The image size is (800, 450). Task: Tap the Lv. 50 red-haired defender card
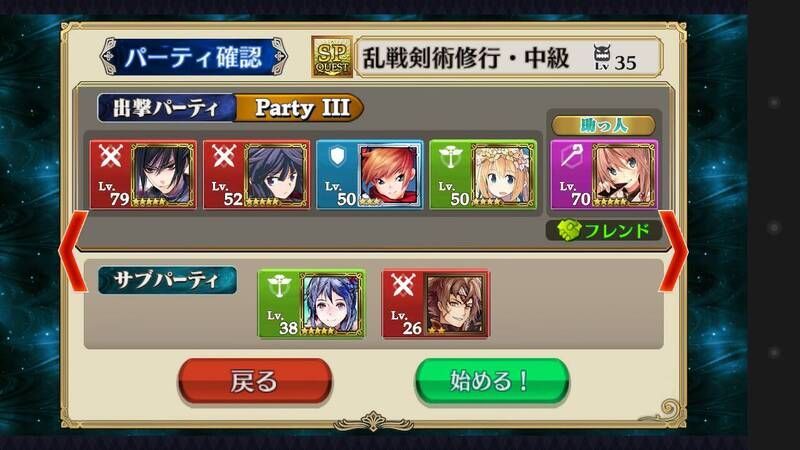pyautogui.click(x=369, y=174)
